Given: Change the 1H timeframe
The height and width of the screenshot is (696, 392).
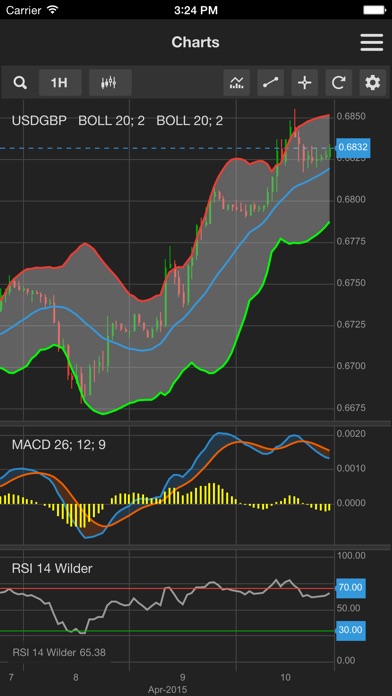Looking at the screenshot, I should point(60,83).
